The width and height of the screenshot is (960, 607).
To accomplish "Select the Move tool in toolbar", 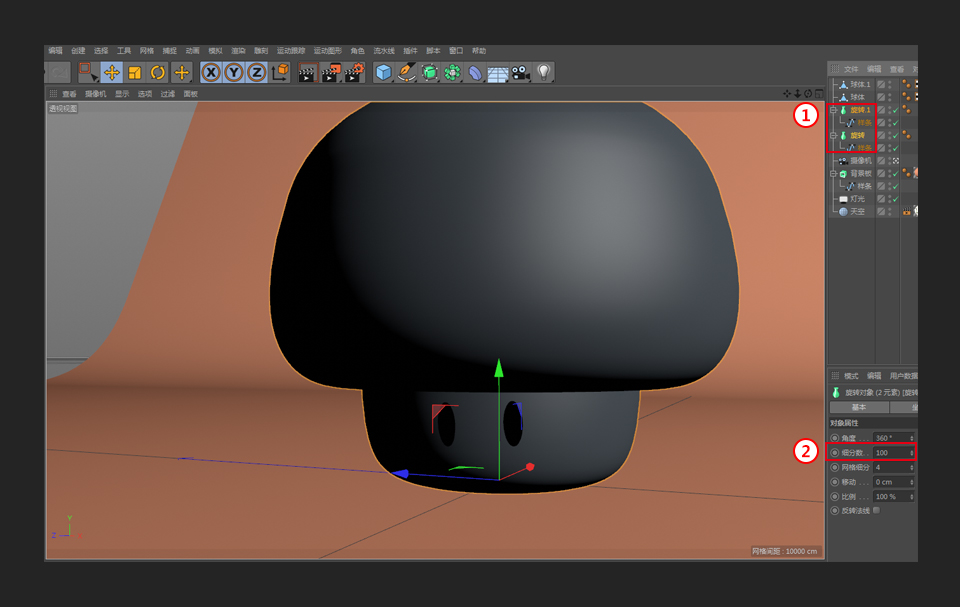I will tap(111, 72).
